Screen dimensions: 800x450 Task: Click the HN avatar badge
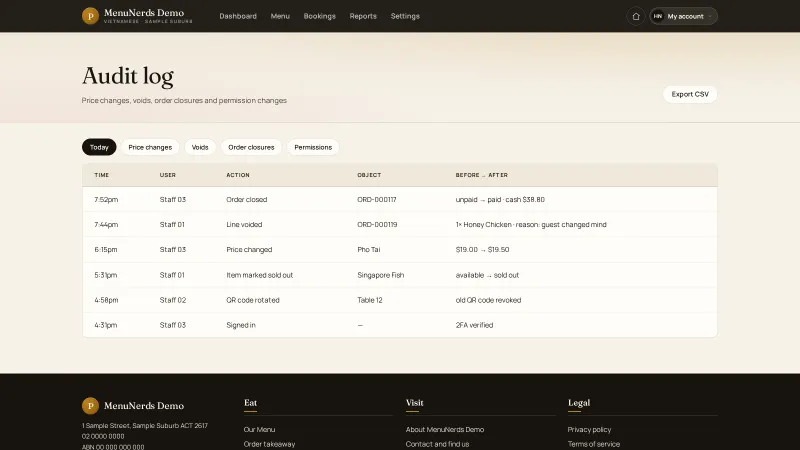click(x=658, y=16)
